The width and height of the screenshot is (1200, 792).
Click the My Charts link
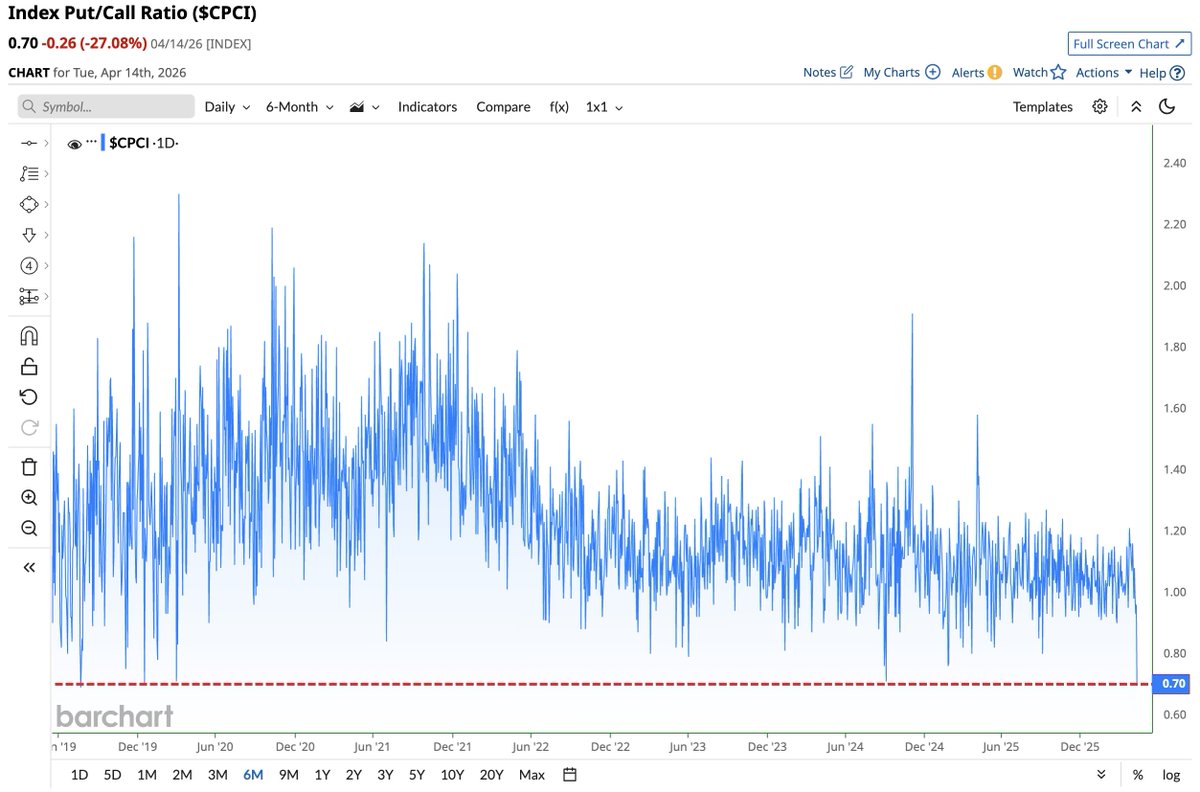(893, 72)
